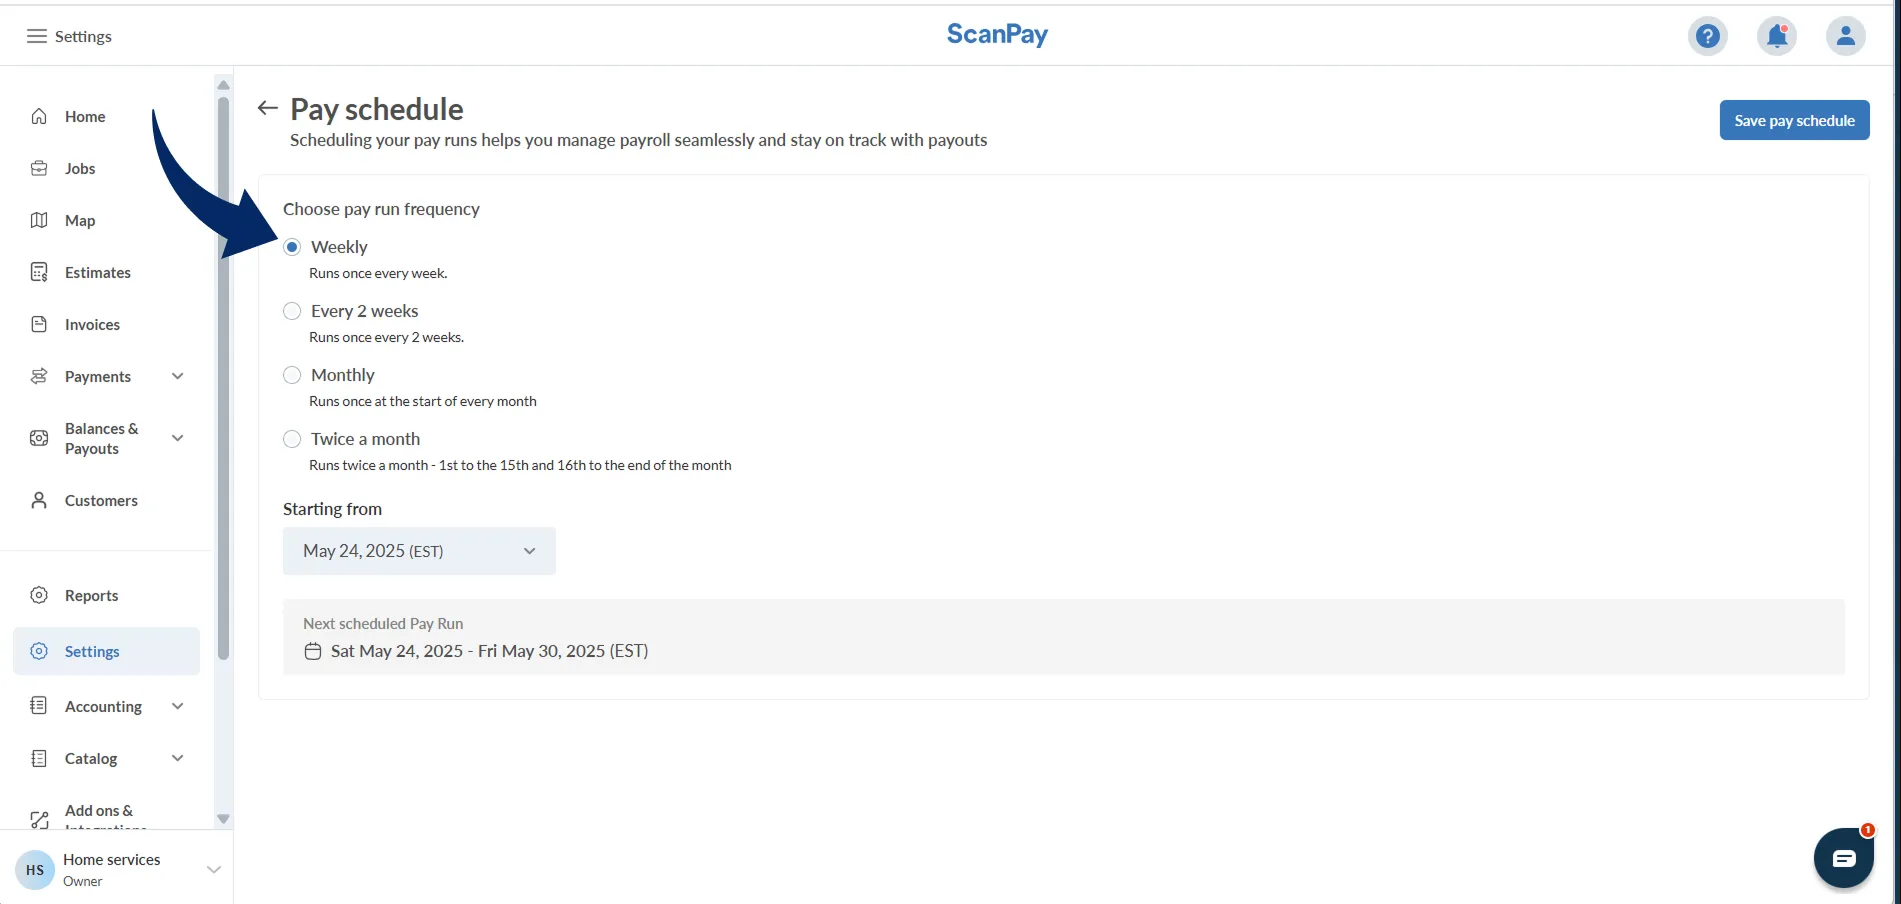This screenshot has width=1901, height=904.
Task: Click the sidebar scroll down arrow
Action: click(224, 818)
